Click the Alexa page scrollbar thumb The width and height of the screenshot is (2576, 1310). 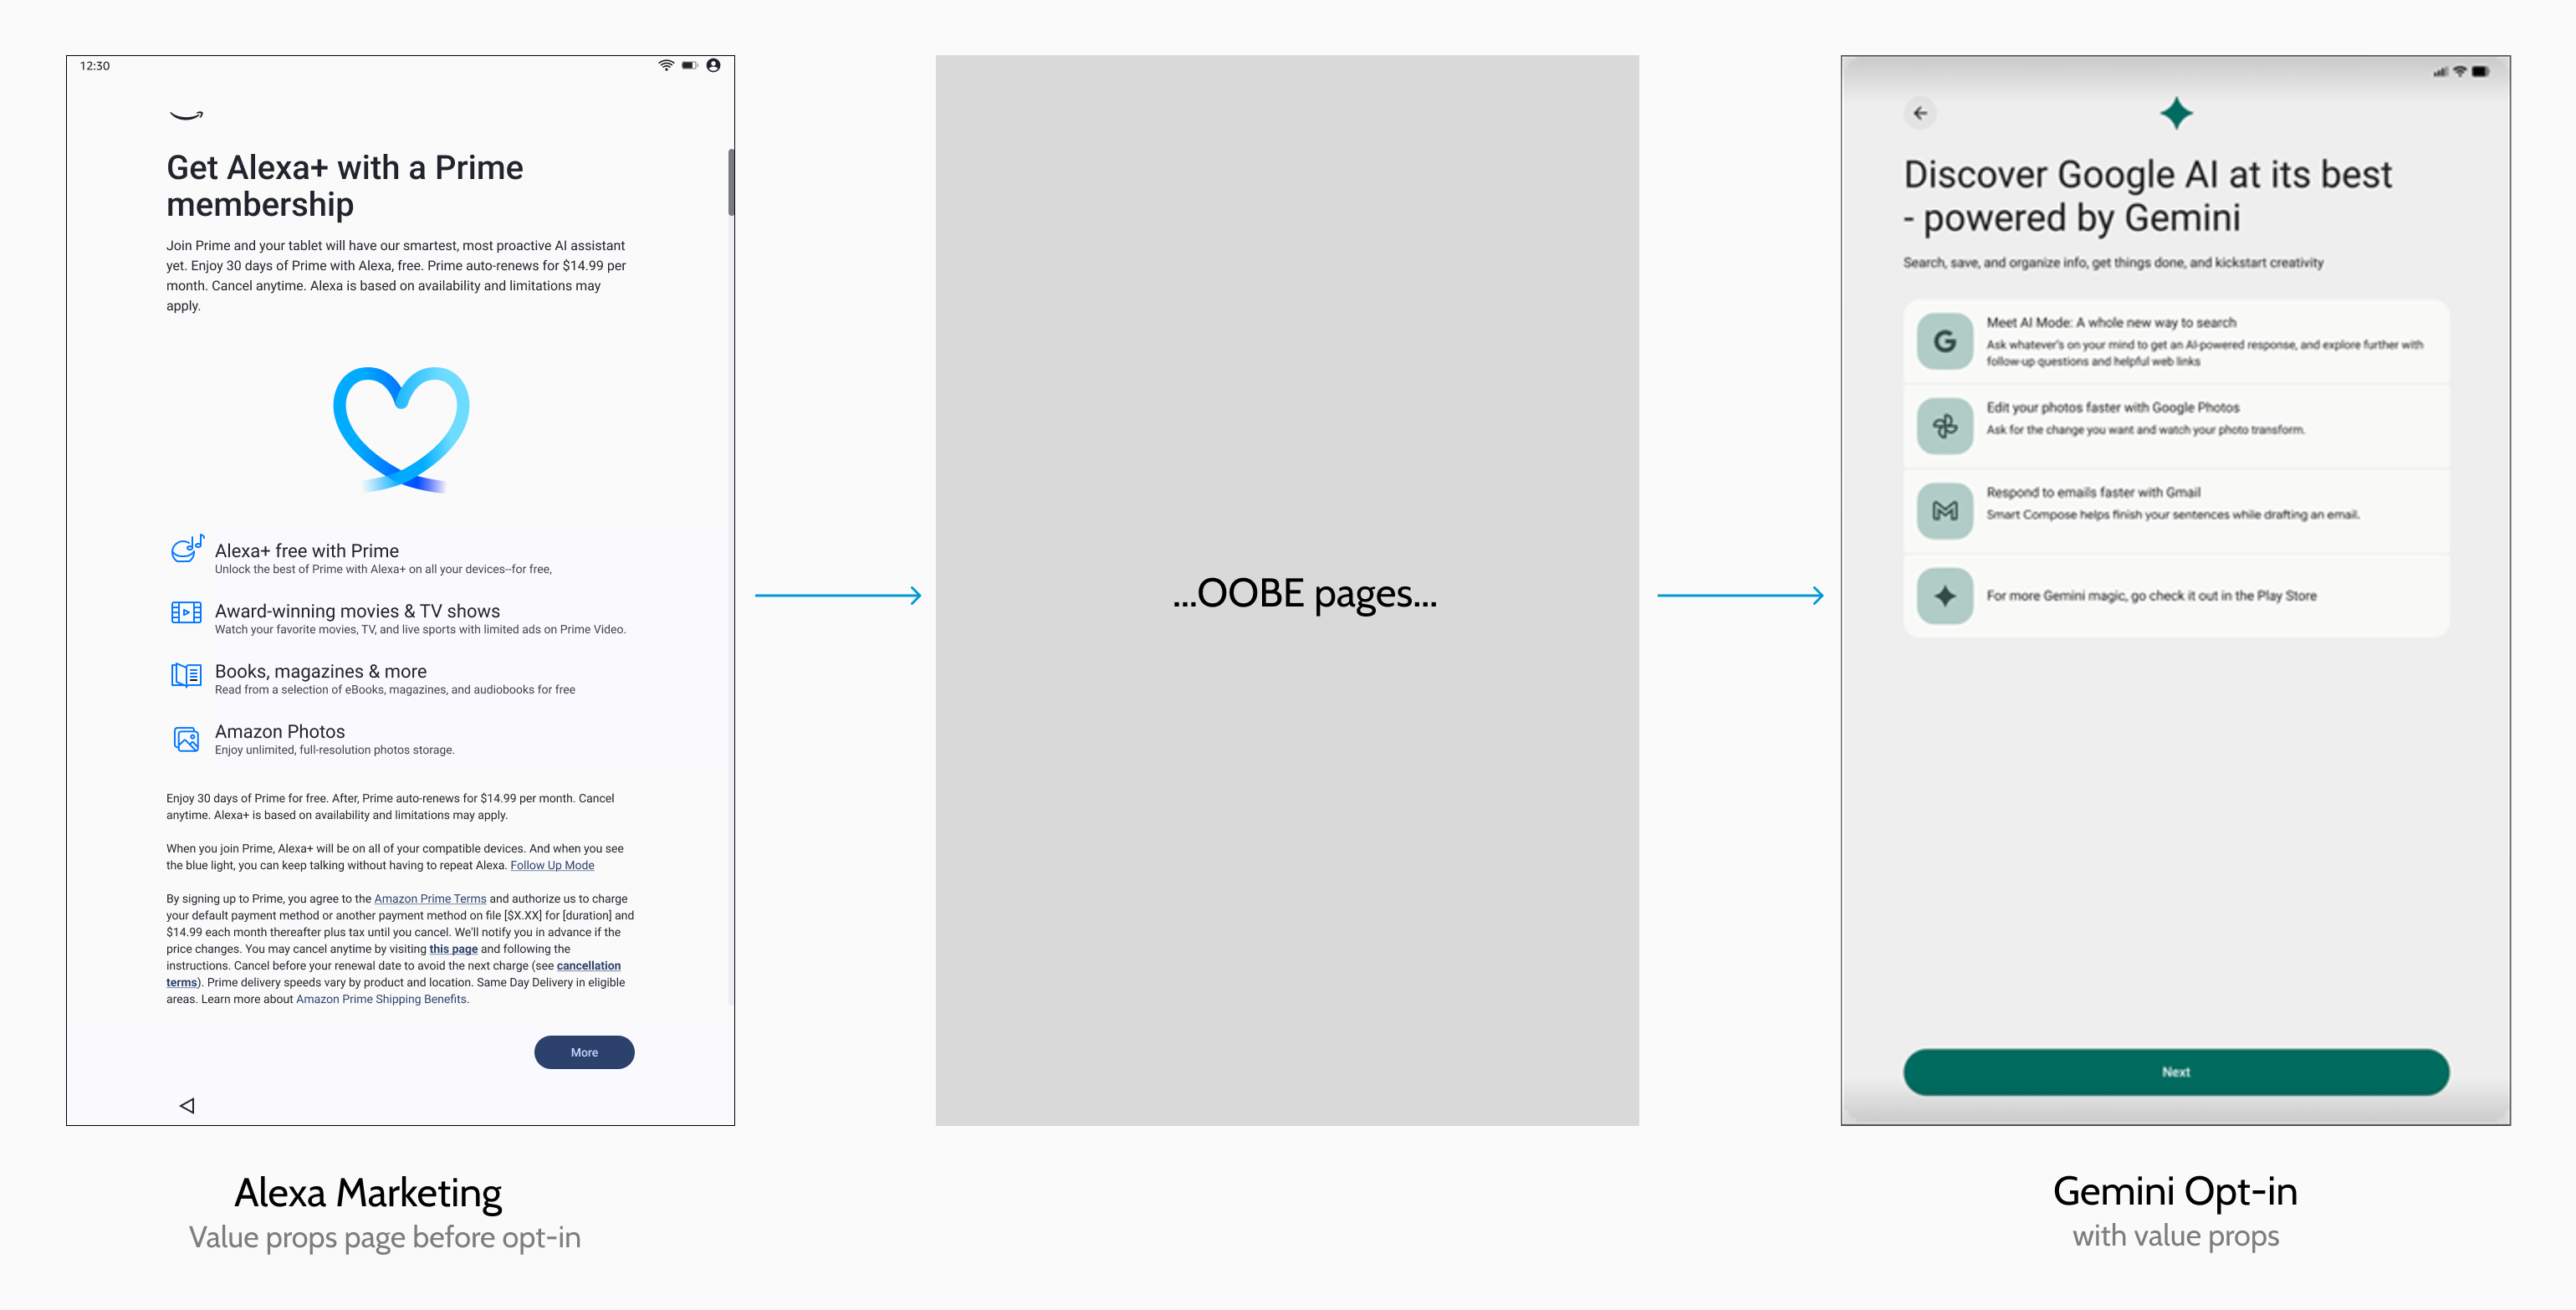pos(731,182)
